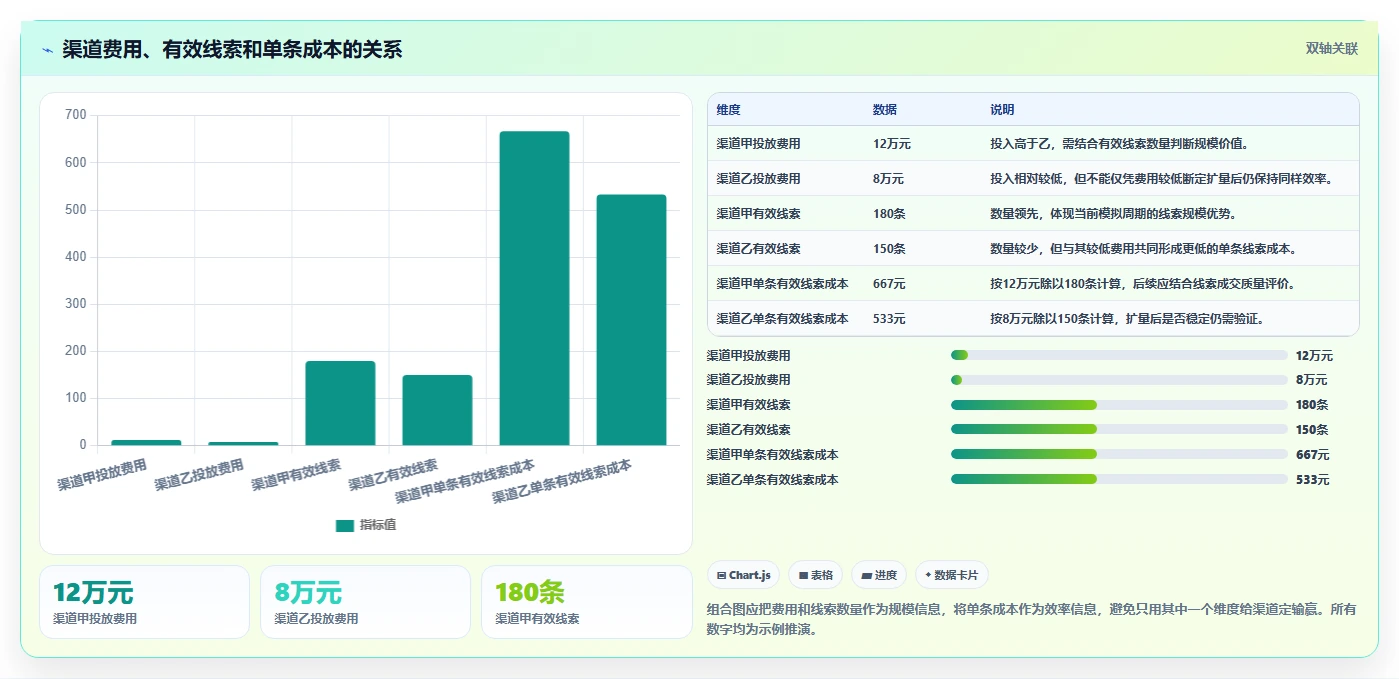
Task: Click the 渠道甲单条有效线索成本 bar in the chart
Action: click(x=534, y=288)
